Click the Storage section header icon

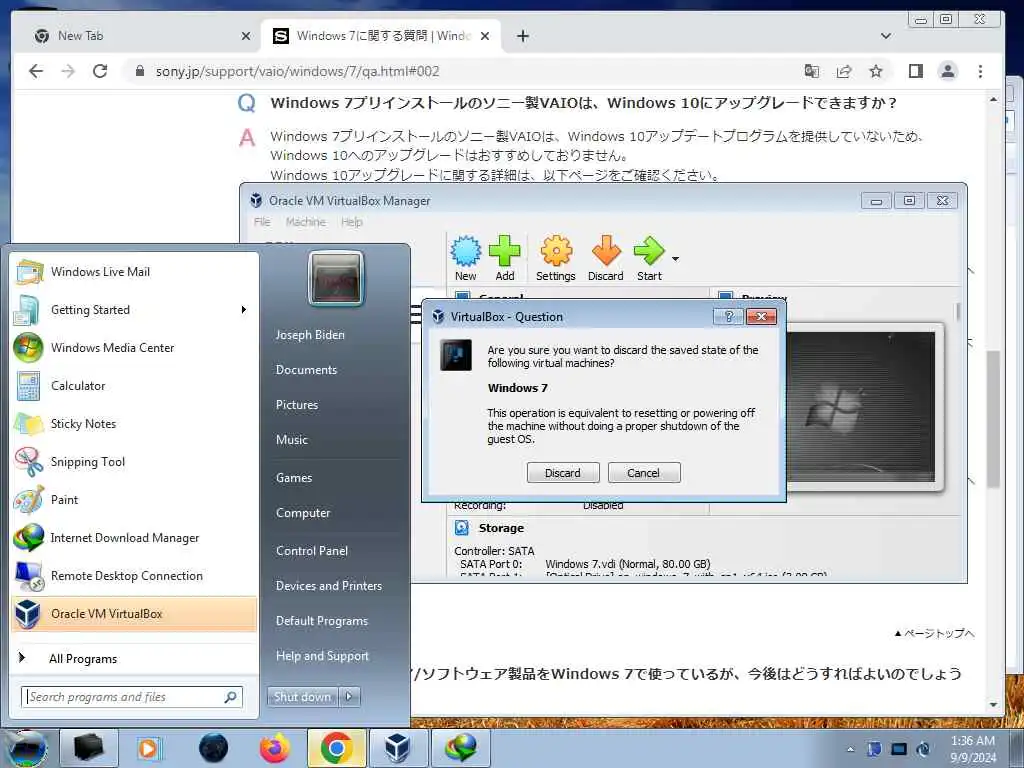pyautogui.click(x=462, y=528)
